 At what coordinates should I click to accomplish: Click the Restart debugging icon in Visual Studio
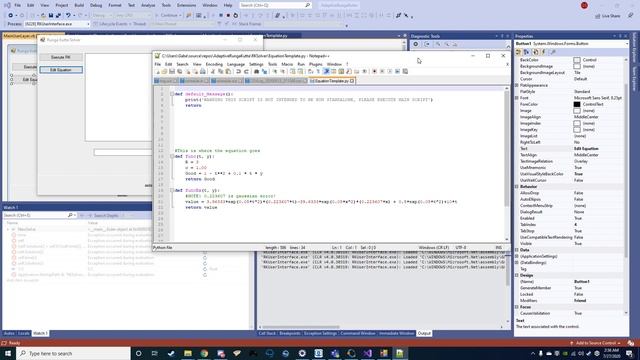[x=236, y=16]
